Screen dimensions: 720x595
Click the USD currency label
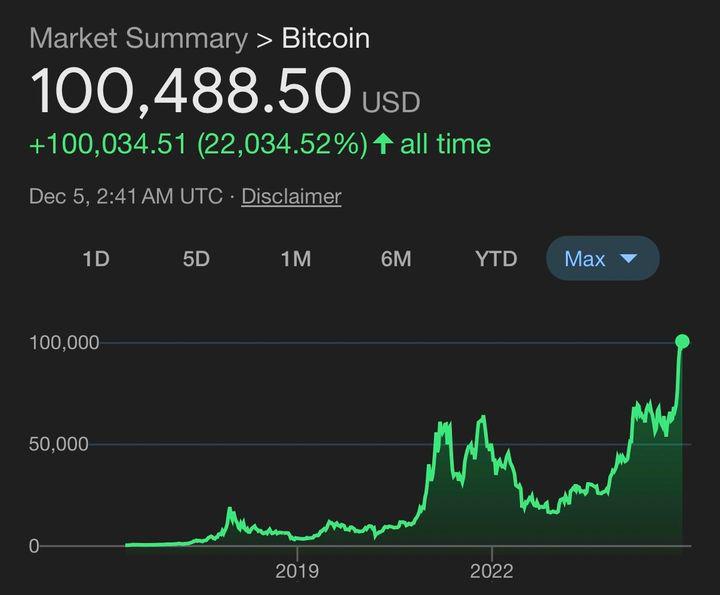(391, 102)
